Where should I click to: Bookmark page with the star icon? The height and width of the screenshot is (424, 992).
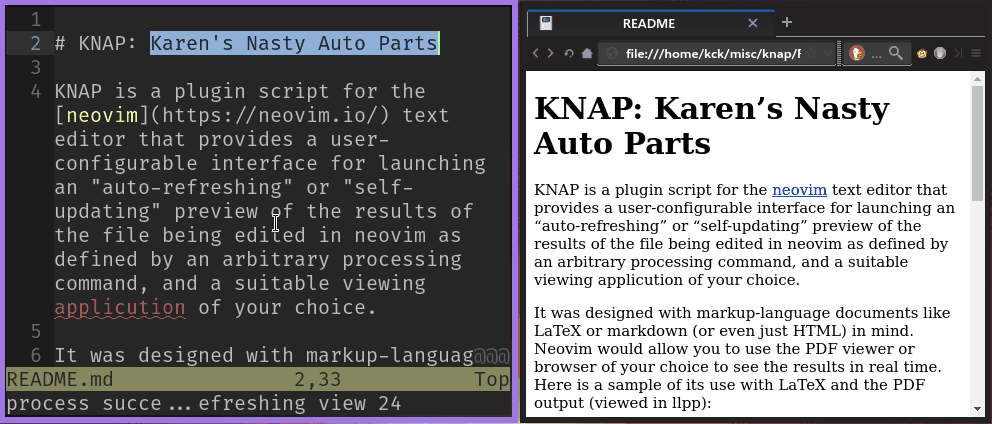(810, 54)
